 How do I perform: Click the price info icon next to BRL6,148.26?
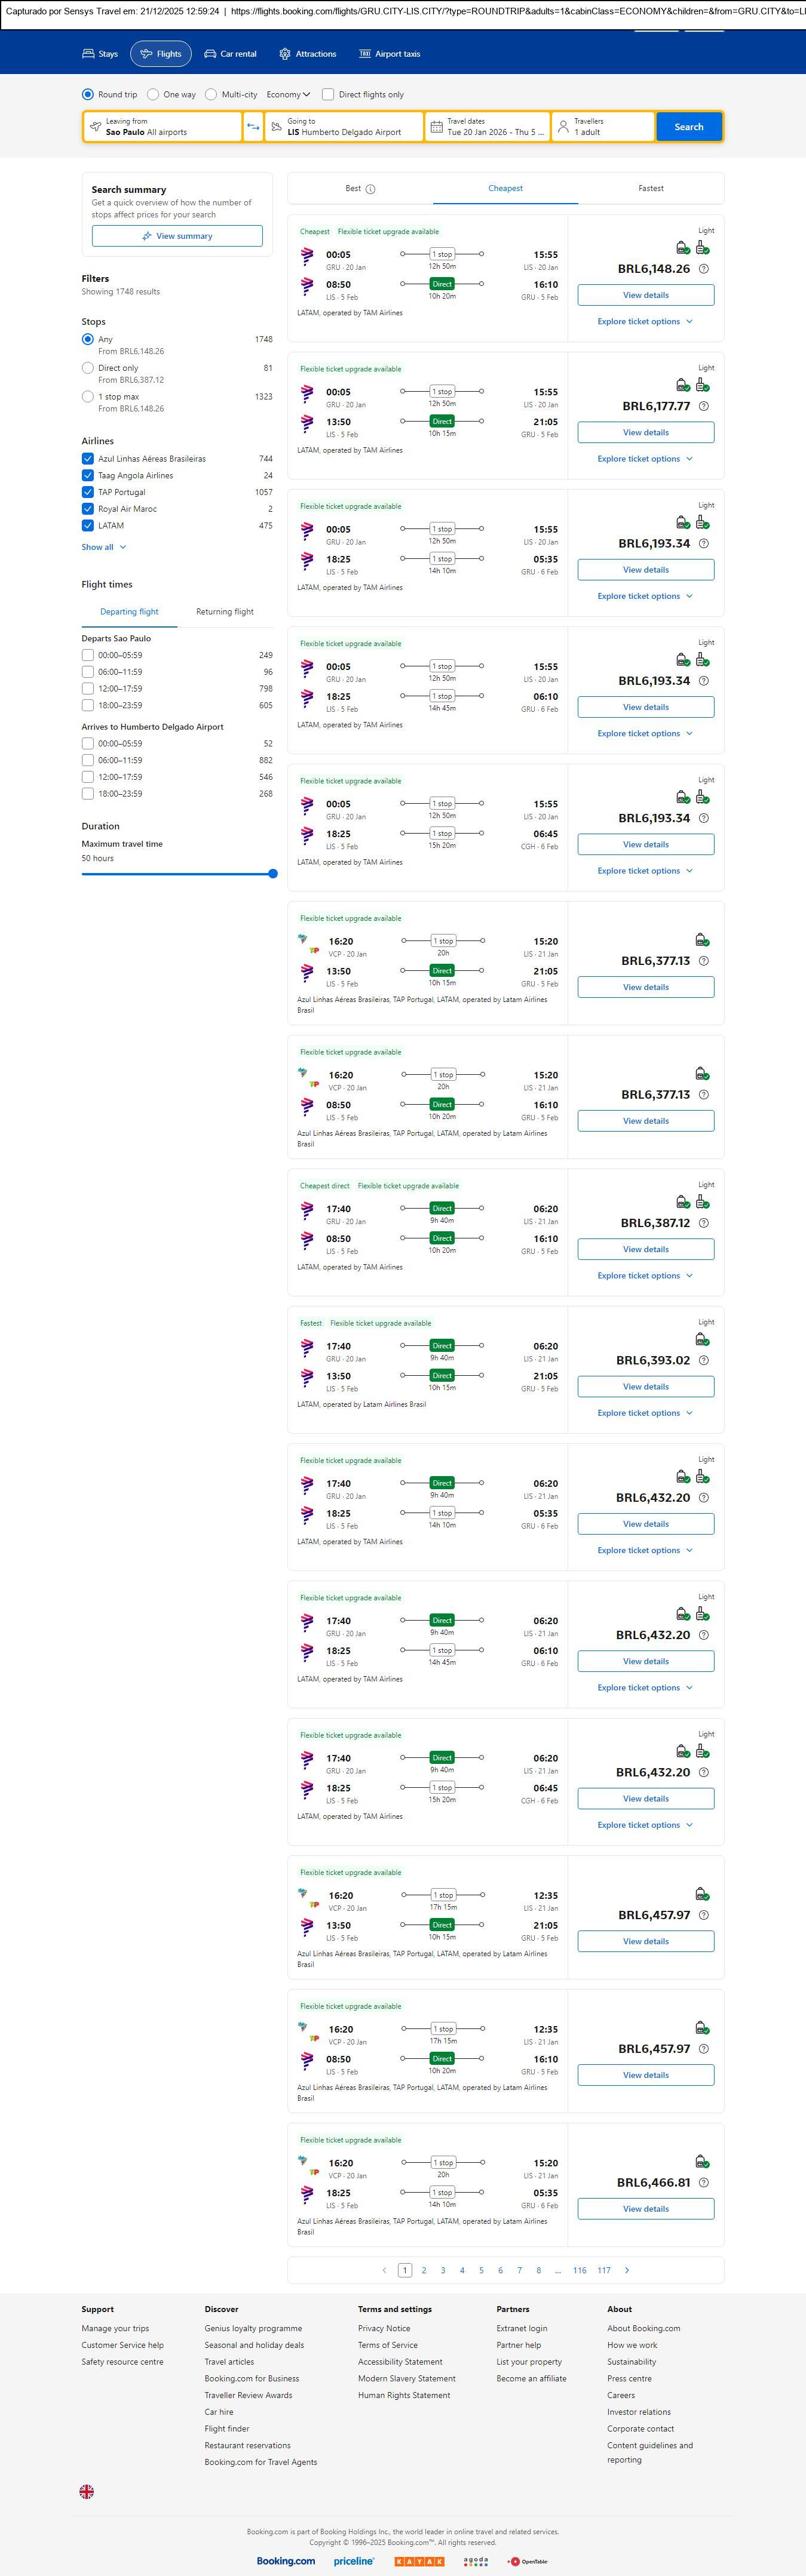[704, 269]
